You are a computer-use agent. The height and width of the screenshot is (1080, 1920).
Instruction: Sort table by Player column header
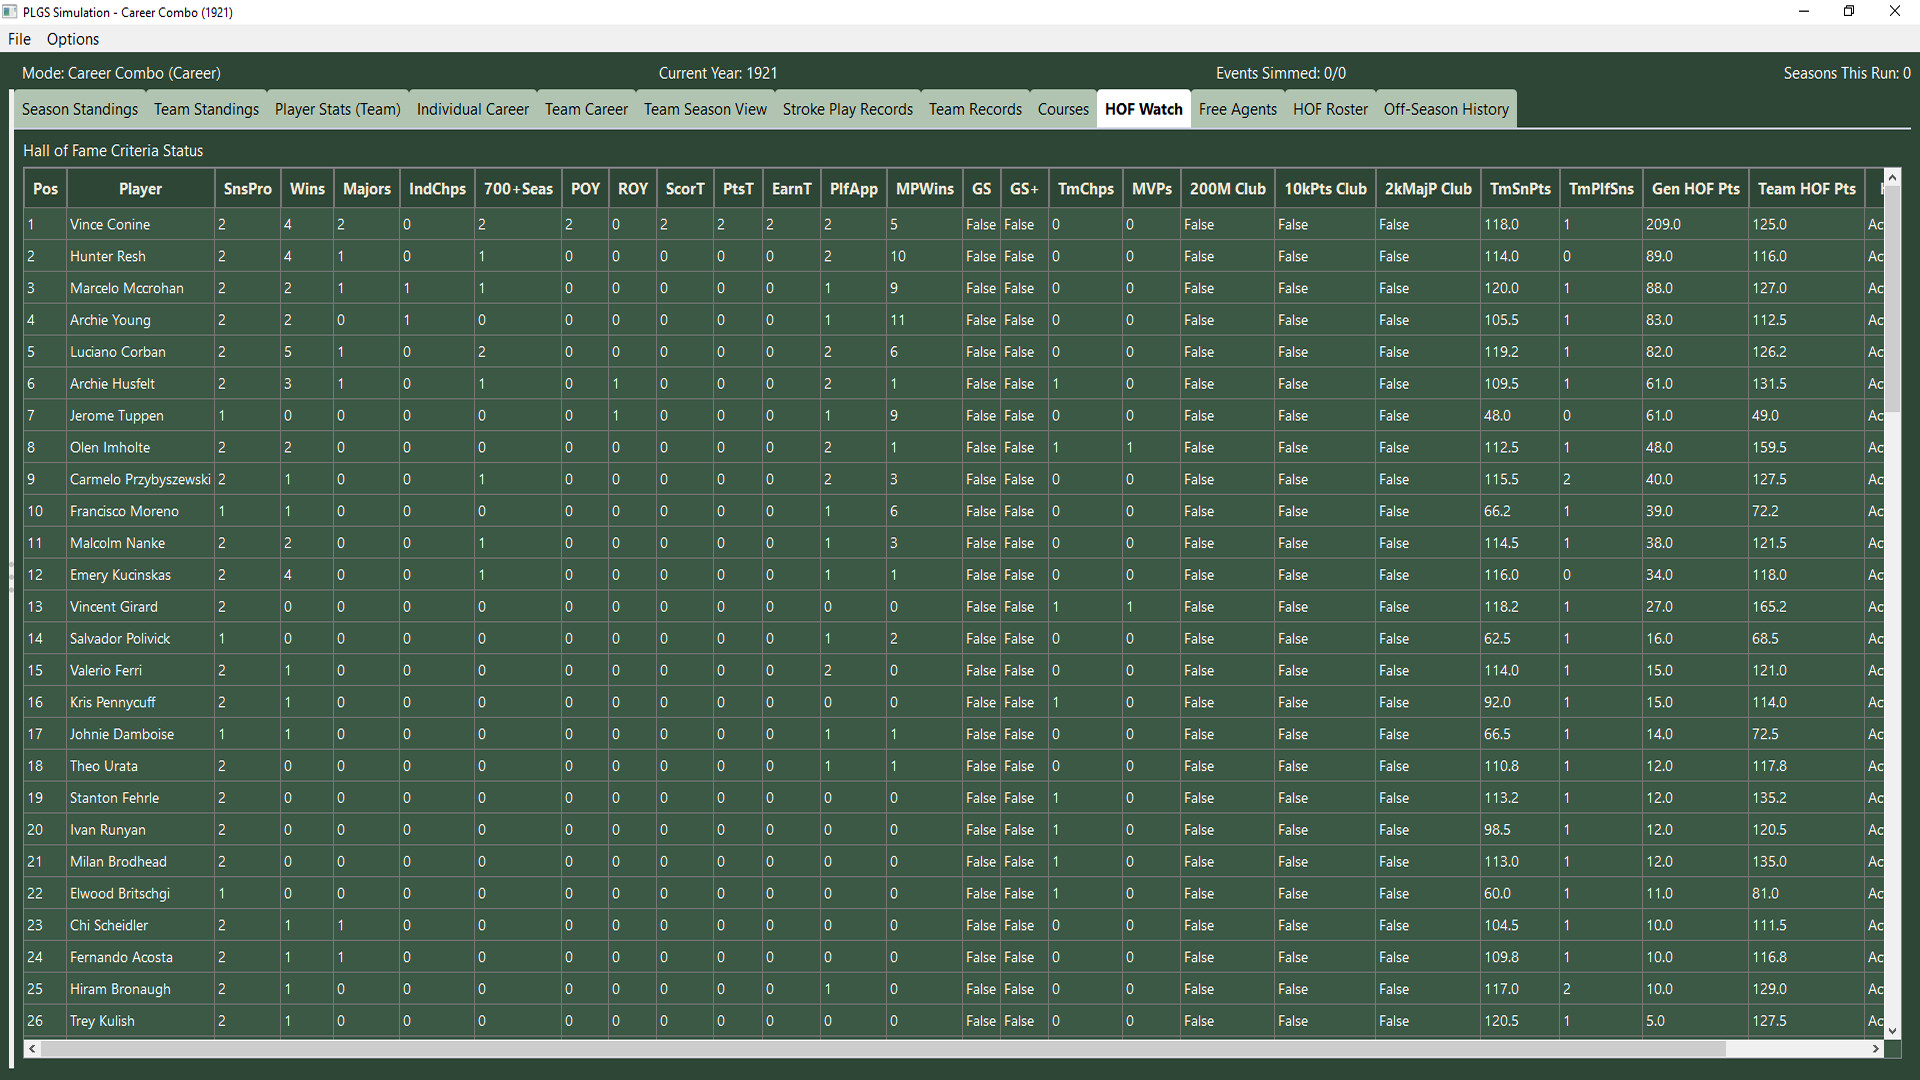point(140,189)
